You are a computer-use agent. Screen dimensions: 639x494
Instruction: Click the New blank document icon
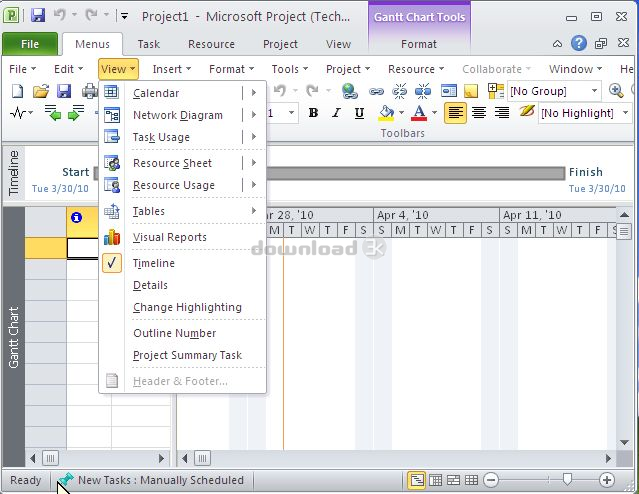[x=18, y=91]
